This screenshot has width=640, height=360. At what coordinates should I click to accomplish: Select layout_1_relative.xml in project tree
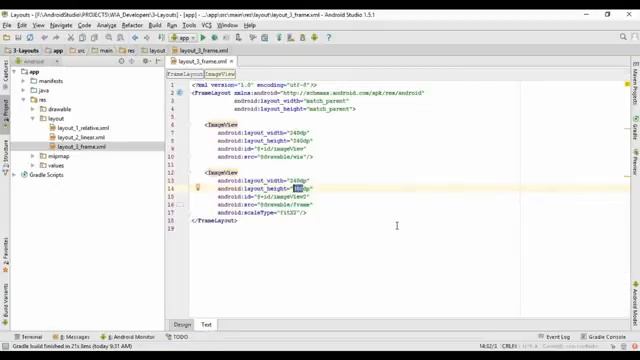point(83,128)
